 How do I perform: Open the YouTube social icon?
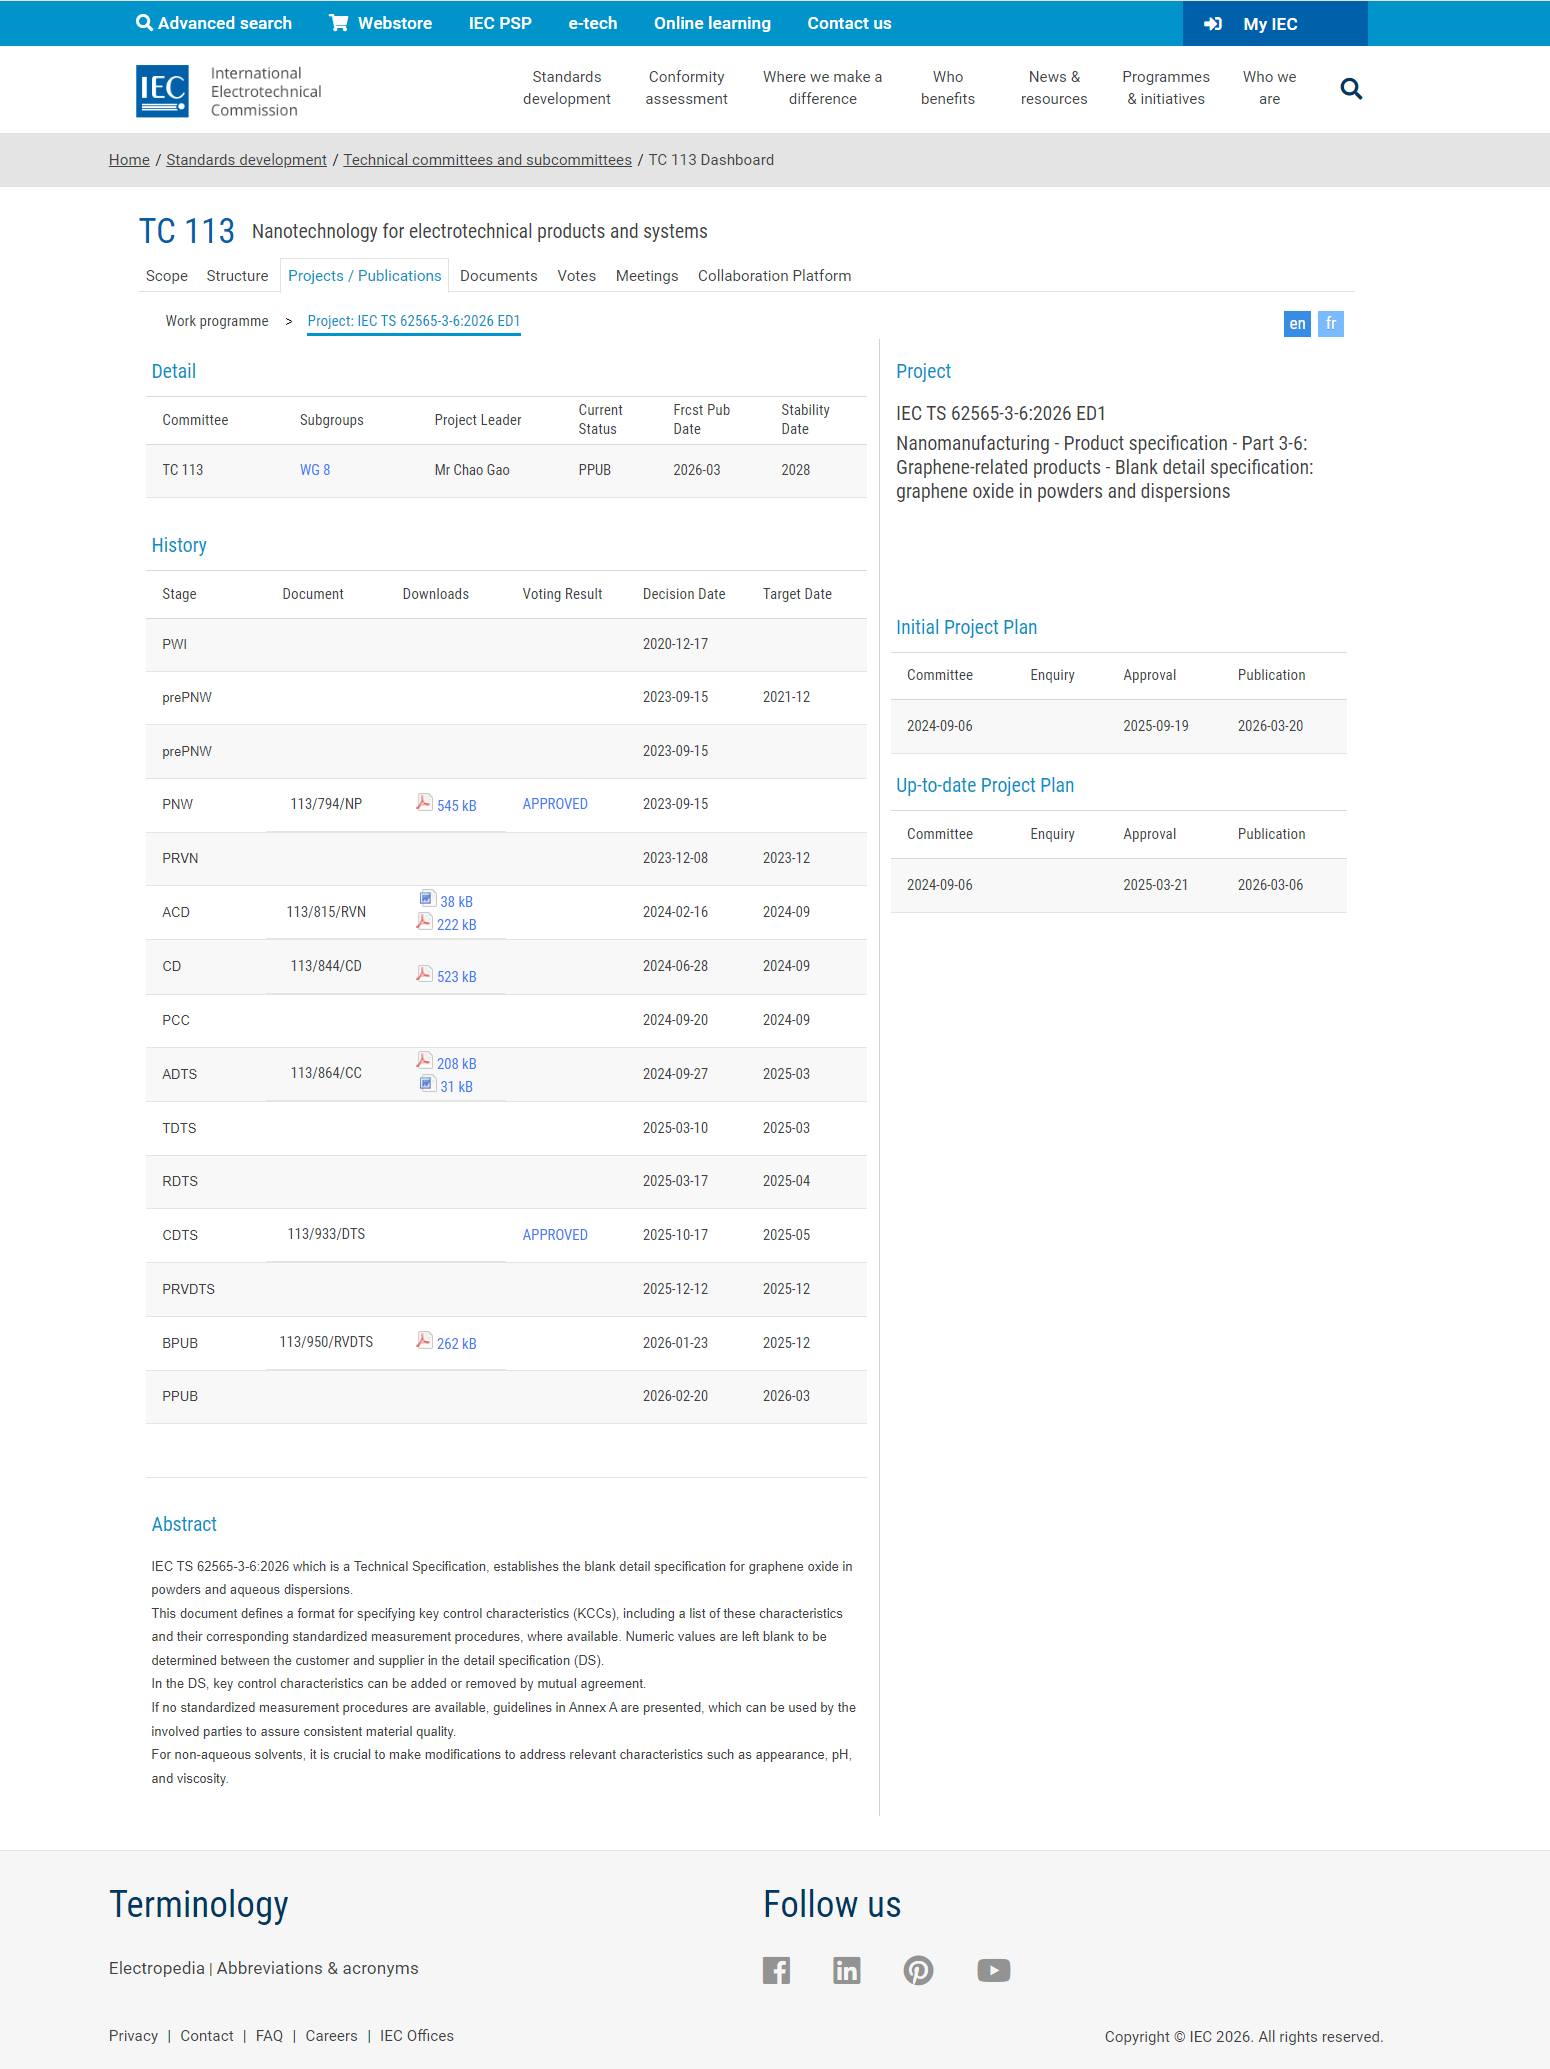click(993, 1970)
